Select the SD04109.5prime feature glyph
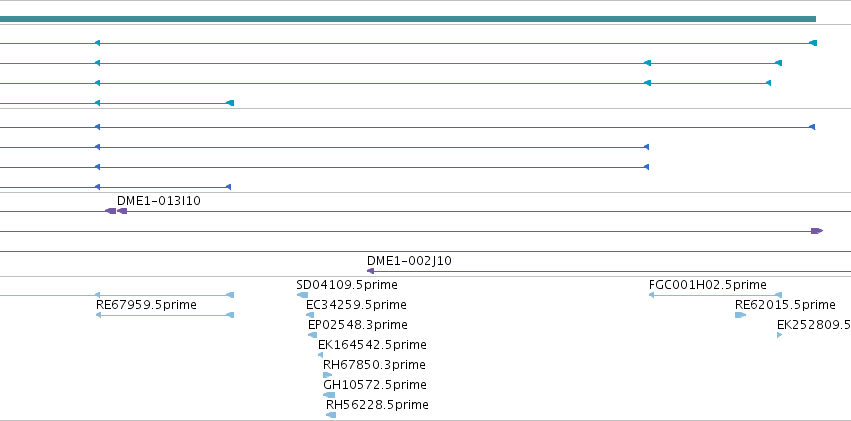The width and height of the screenshot is (851, 421). [x=302, y=295]
